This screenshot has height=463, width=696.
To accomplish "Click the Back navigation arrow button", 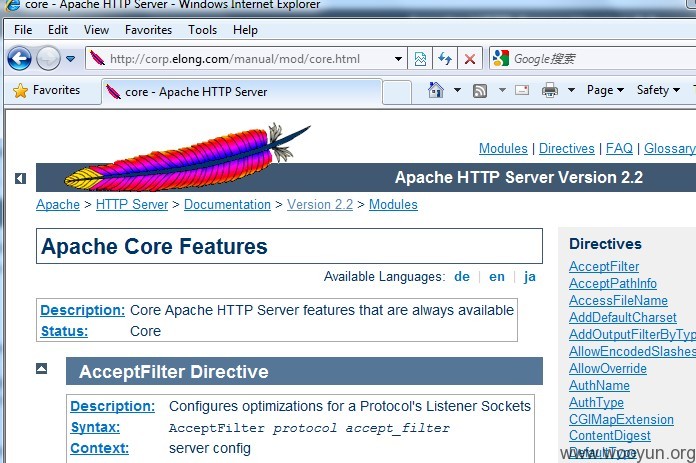I will coord(19,59).
